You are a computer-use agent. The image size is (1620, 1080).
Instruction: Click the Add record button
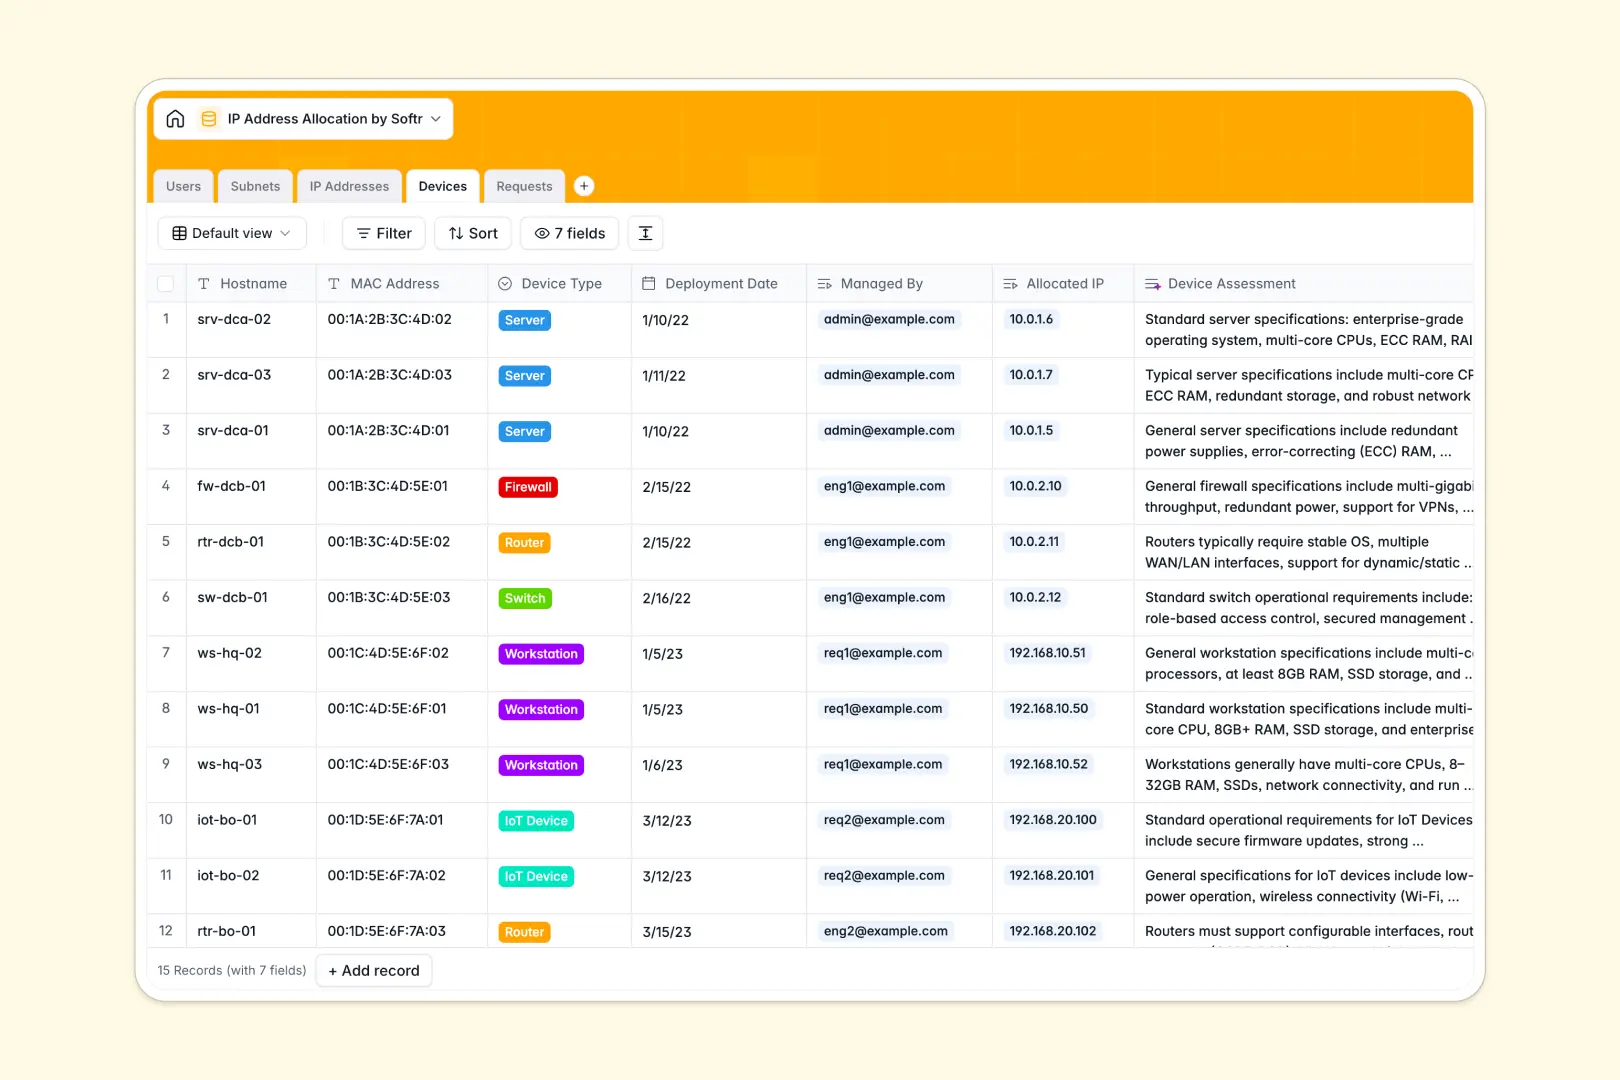(x=373, y=970)
